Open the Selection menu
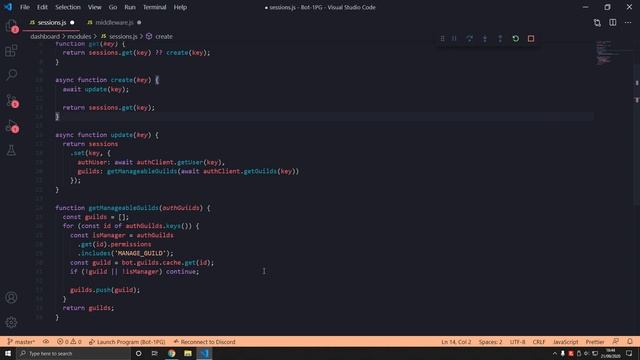This screenshot has height=360, width=640. point(68,7)
